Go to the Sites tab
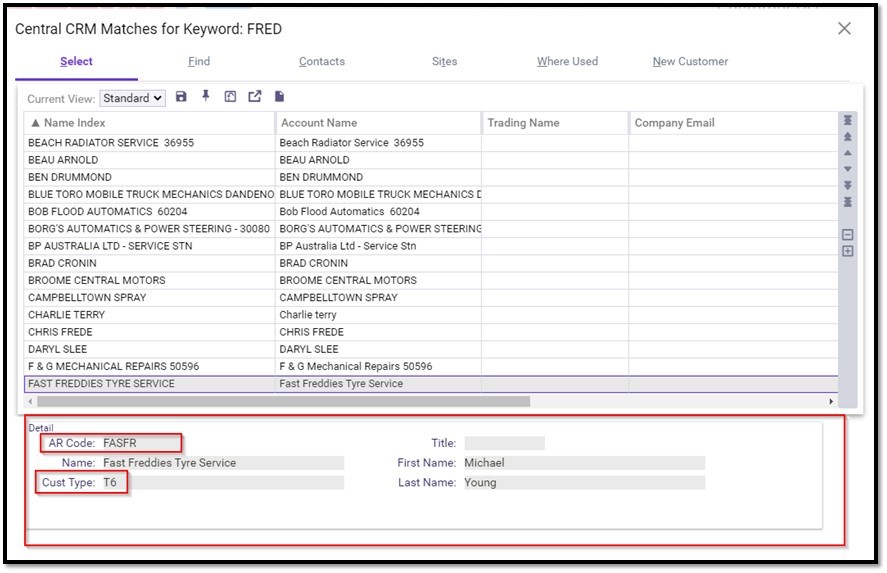 pos(445,61)
